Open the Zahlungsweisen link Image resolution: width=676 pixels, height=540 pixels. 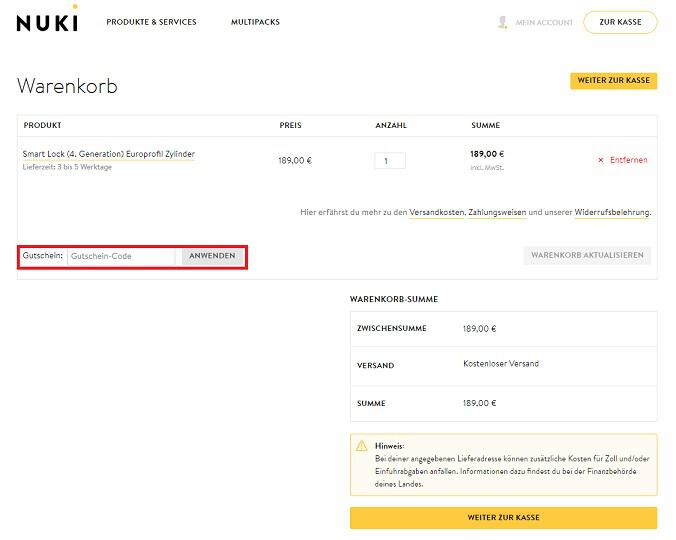[x=497, y=212]
